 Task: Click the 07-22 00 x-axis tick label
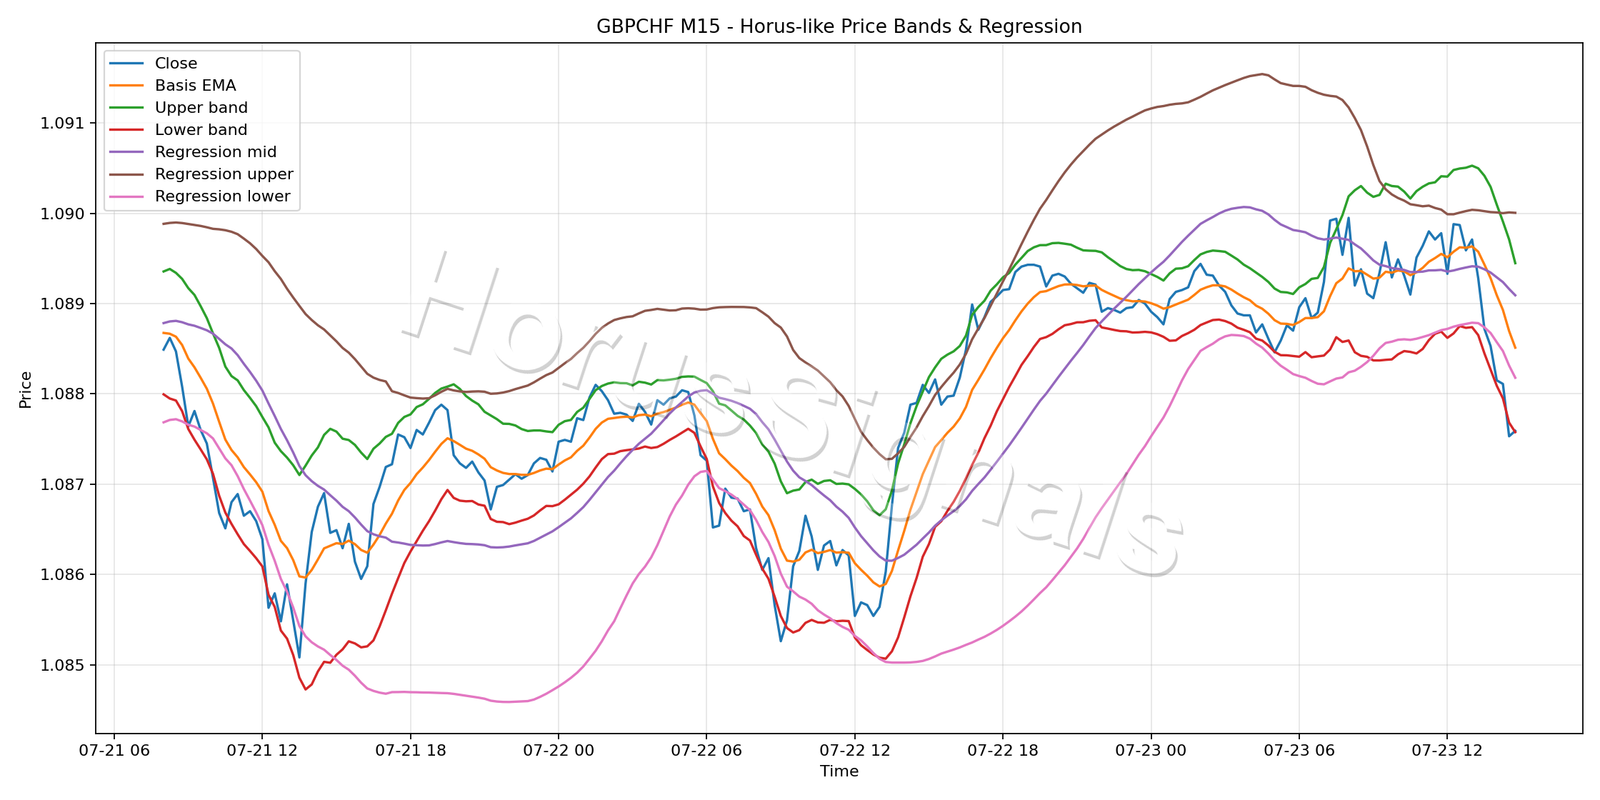tap(558, 750)
